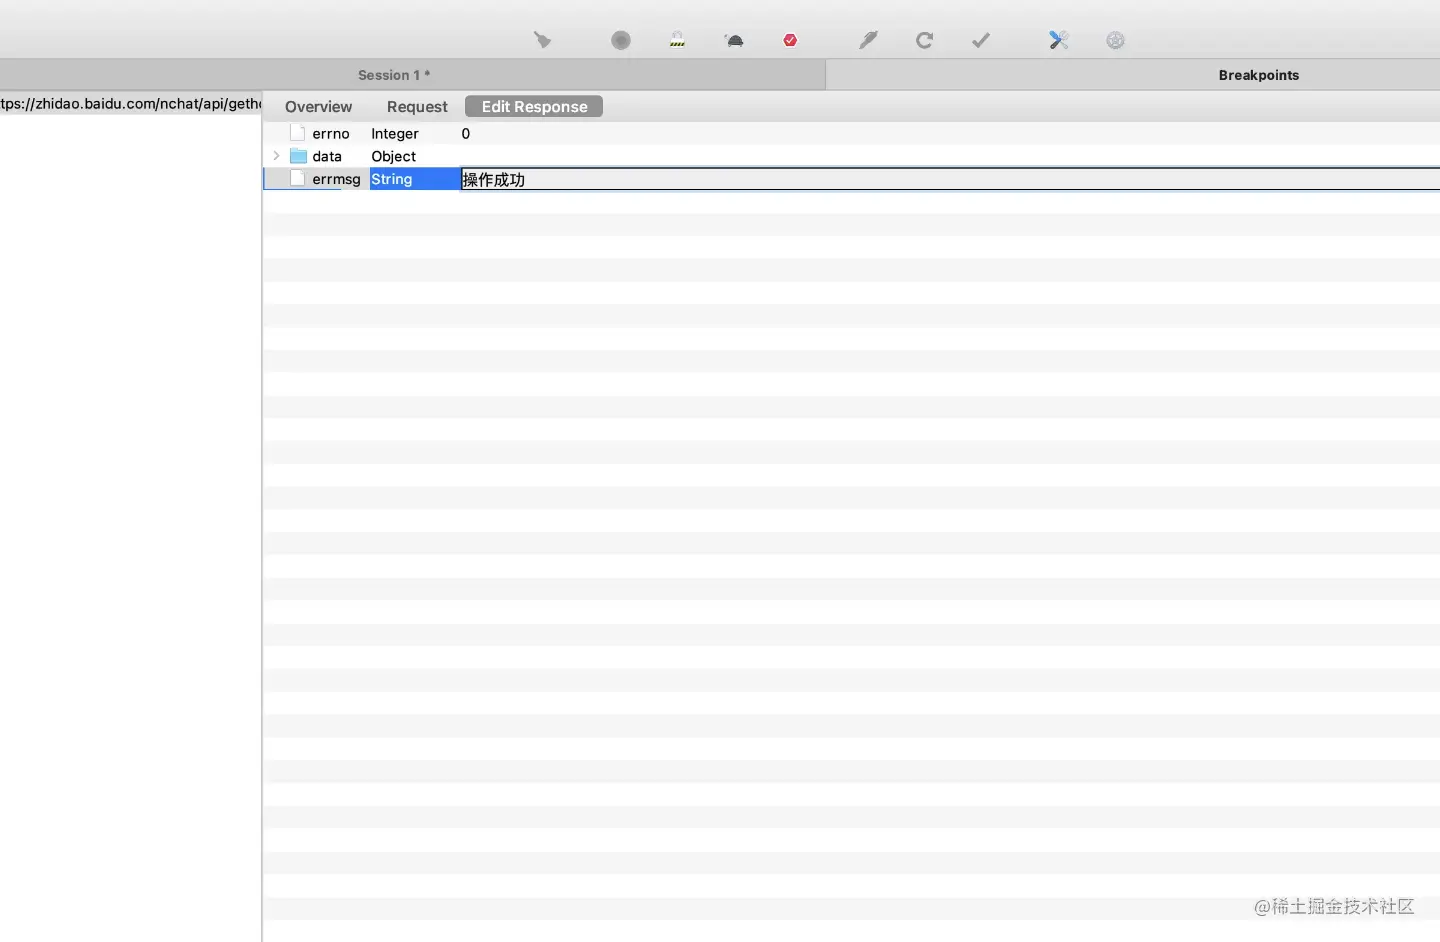1440x942 pixels.
Task: Open the Tools wrench icon
Action: [x=1059, y=40]
